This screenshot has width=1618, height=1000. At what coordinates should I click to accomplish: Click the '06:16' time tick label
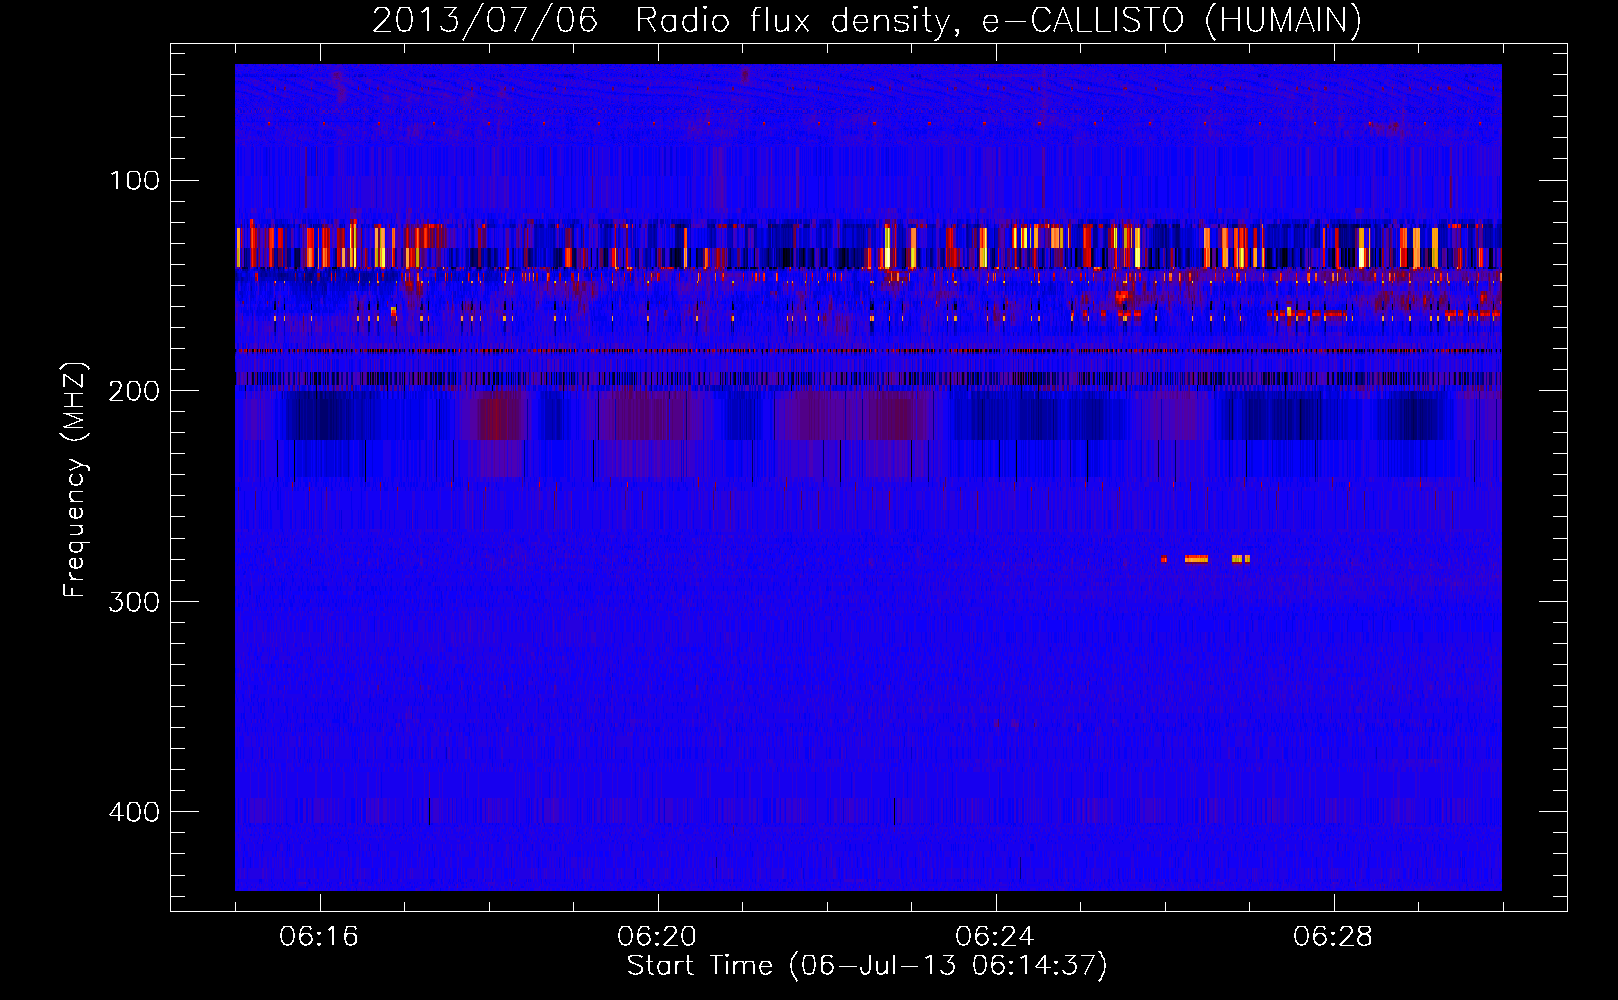pyautogui.click(x=319, y=937)
